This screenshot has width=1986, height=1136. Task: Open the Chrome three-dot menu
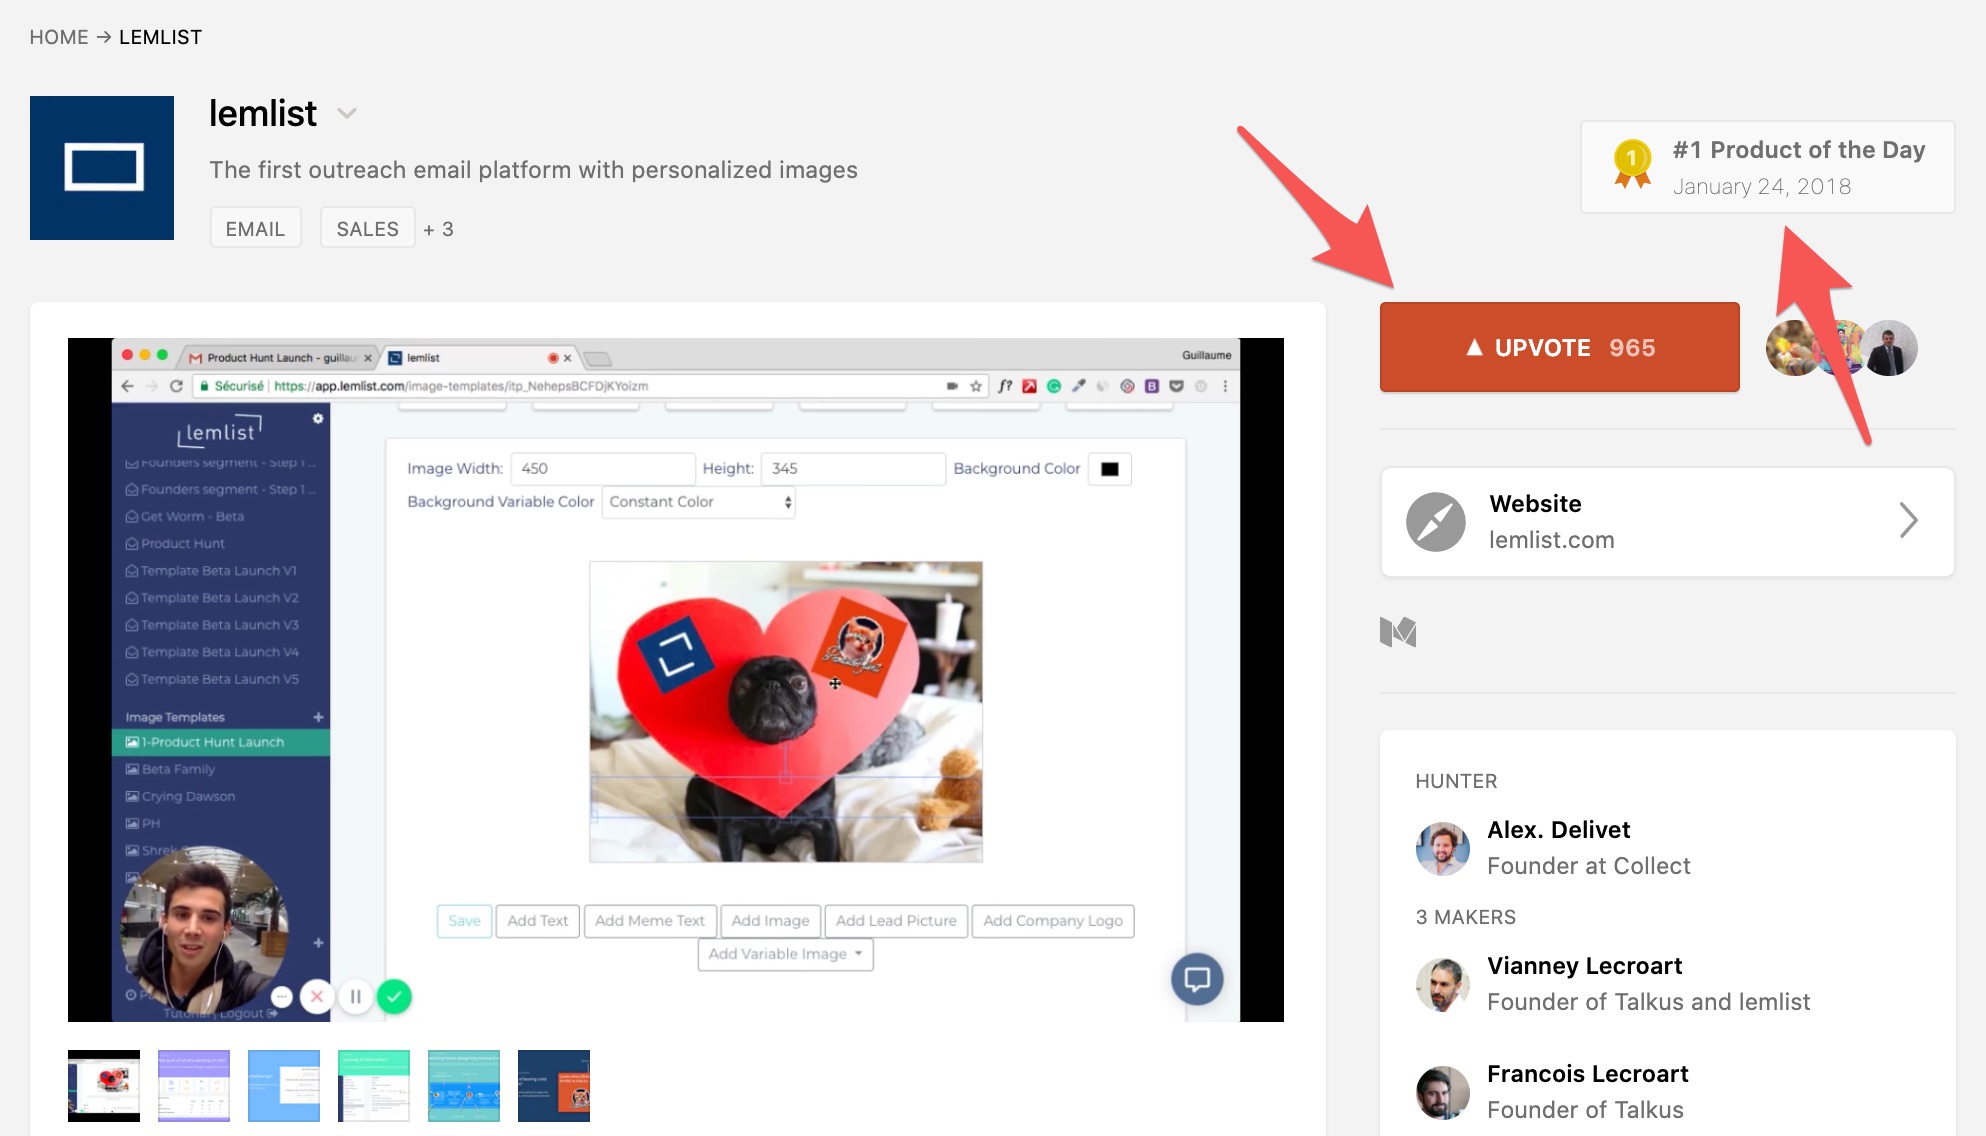[1225, 386]
